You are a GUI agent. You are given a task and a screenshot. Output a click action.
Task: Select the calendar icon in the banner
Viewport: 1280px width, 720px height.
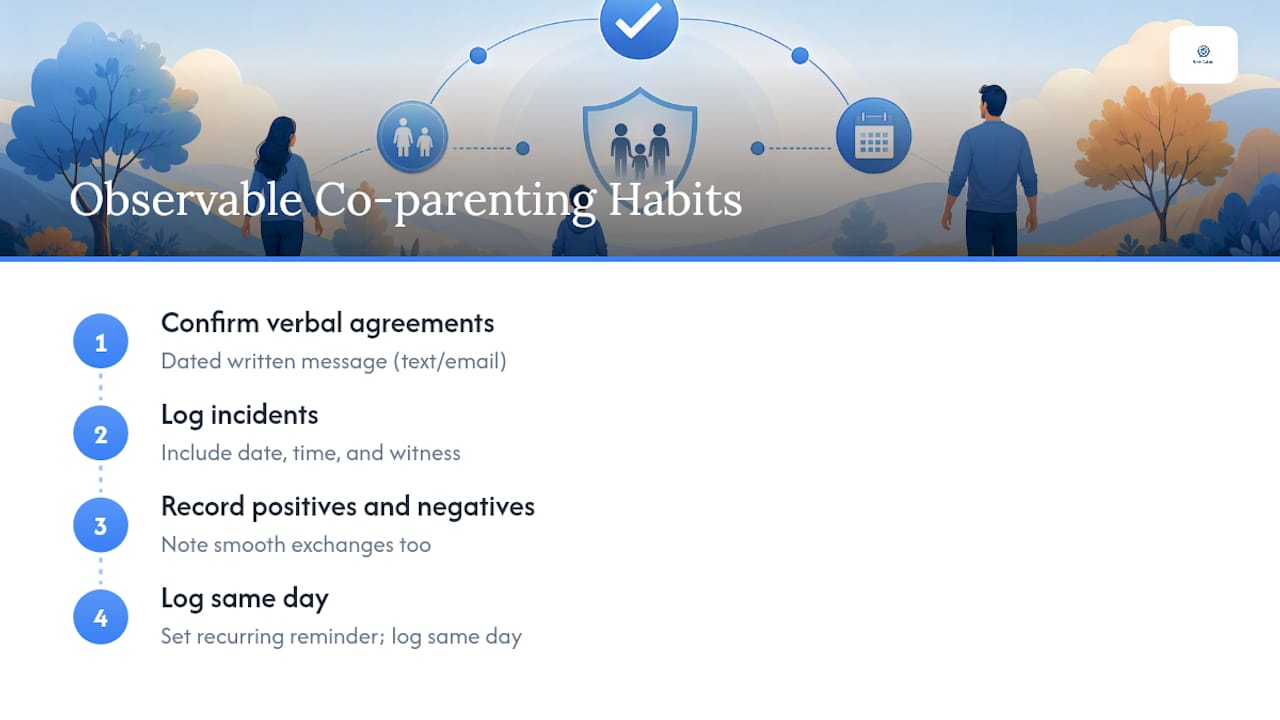click(873, 136)
